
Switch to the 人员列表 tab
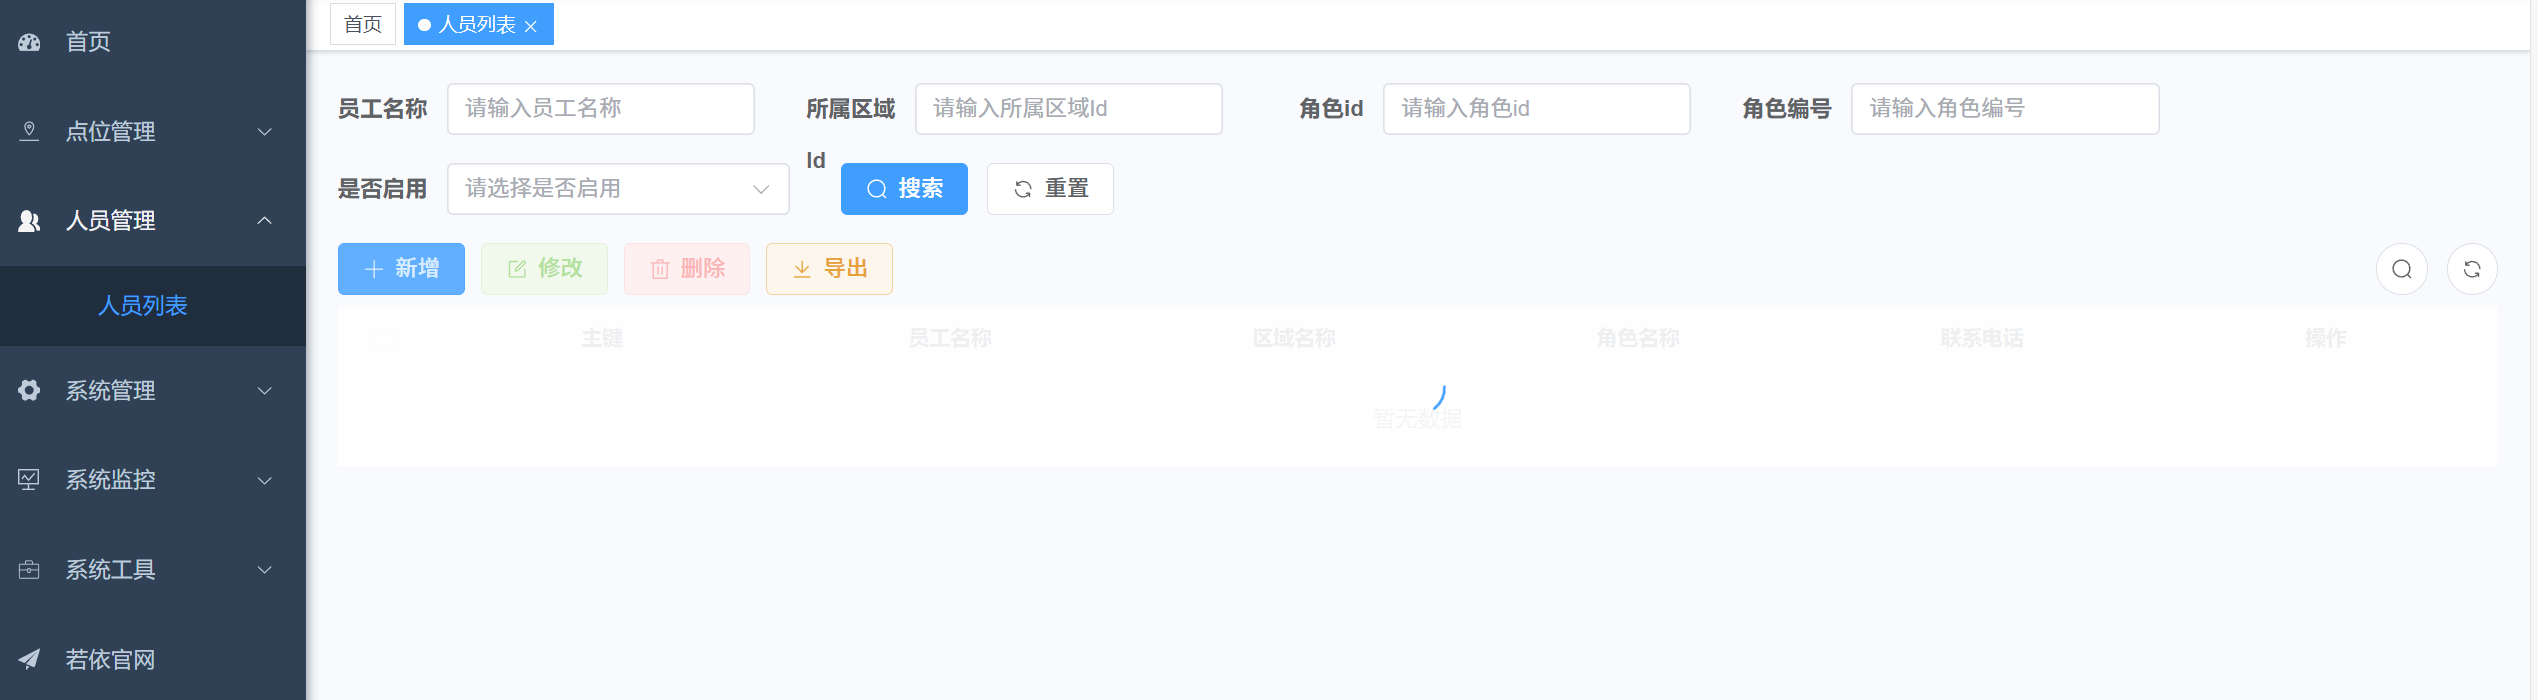pos(478,24)
